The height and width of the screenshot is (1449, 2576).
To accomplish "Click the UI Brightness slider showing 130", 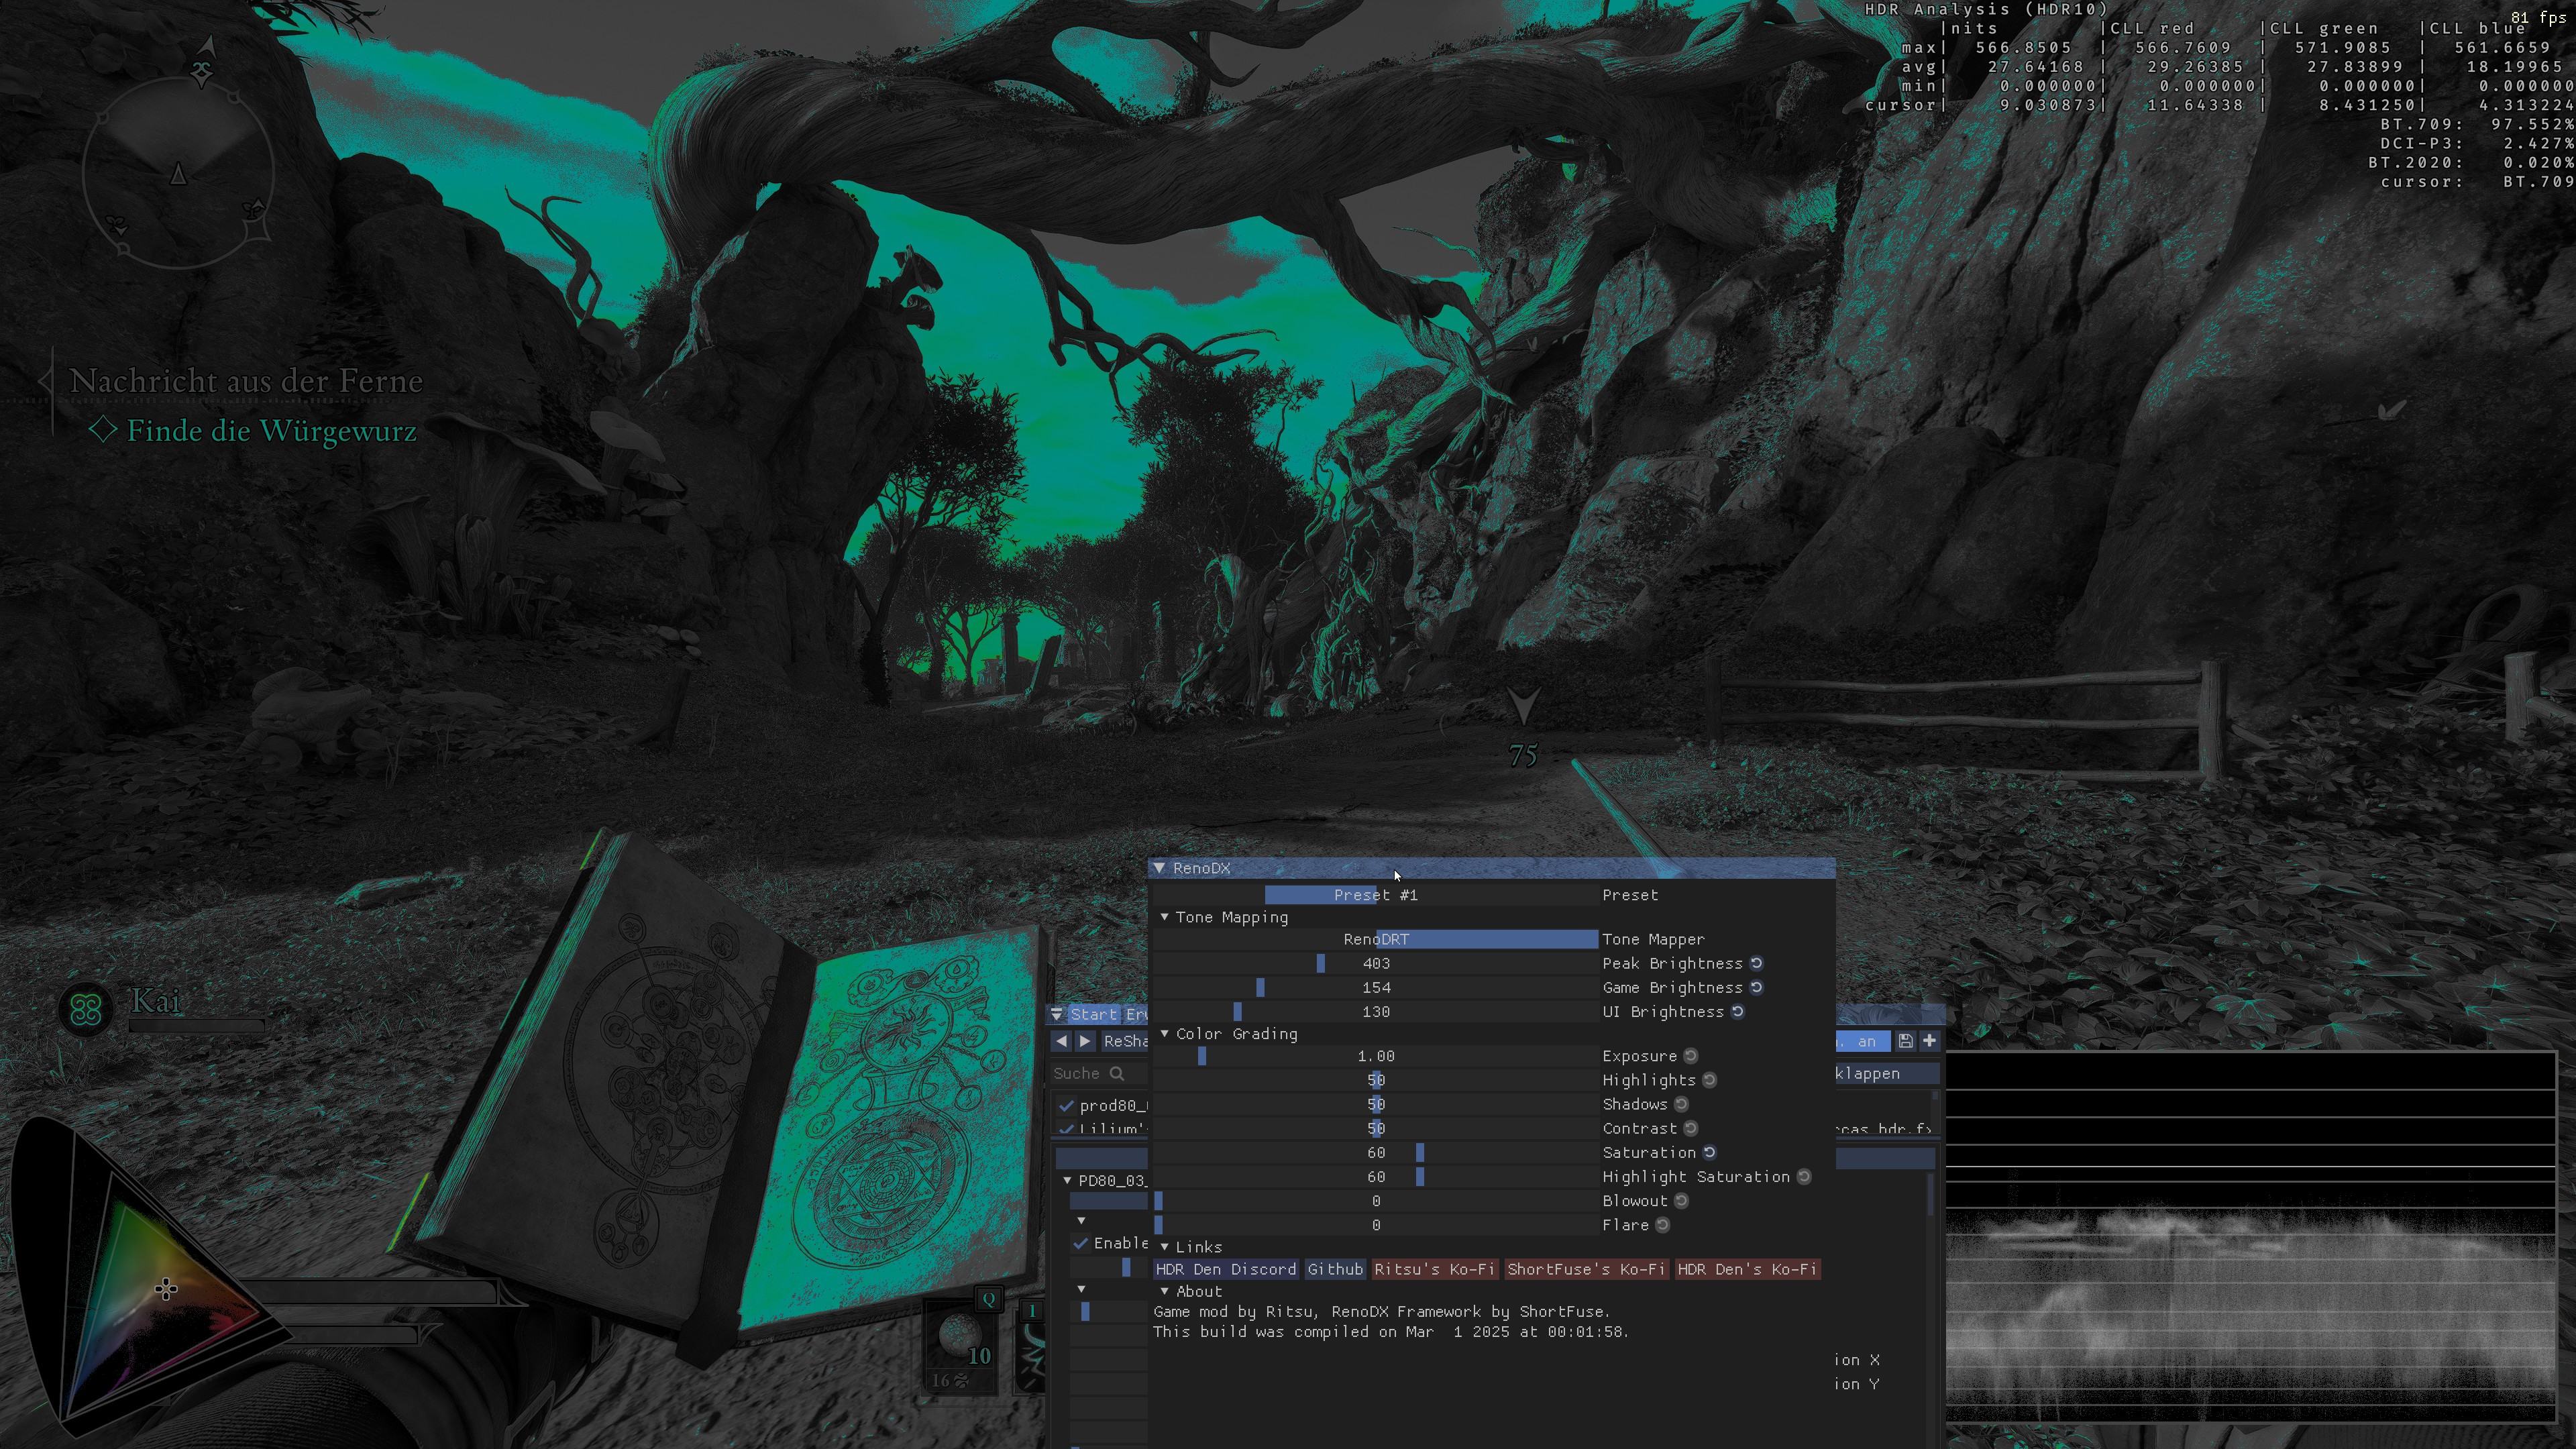I will point(1376,1011).
